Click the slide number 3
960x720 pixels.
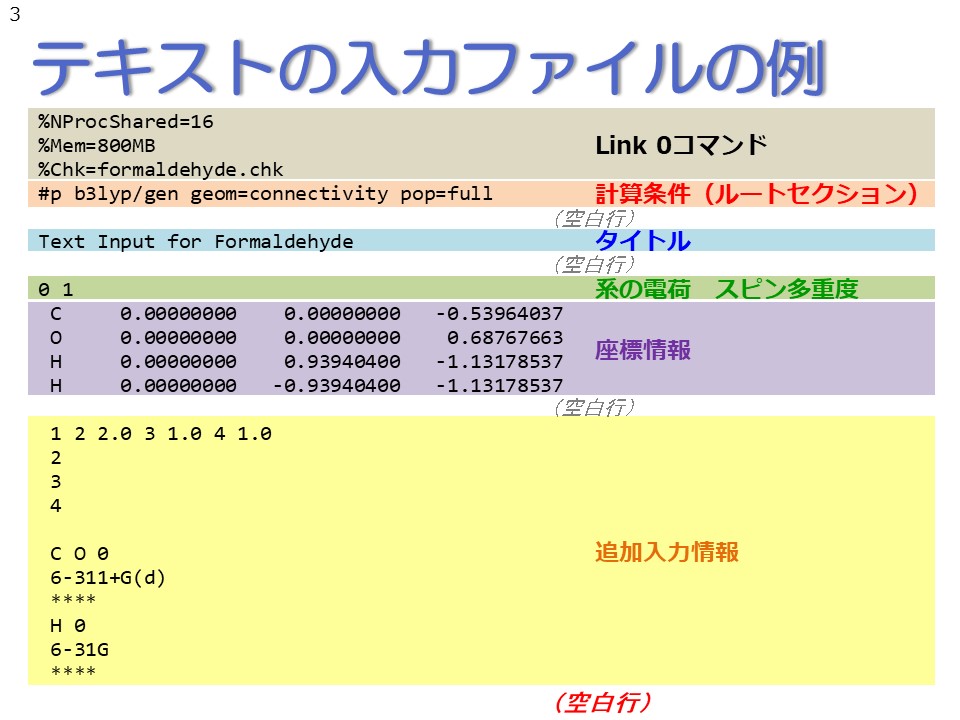click(x=15, y=13)
